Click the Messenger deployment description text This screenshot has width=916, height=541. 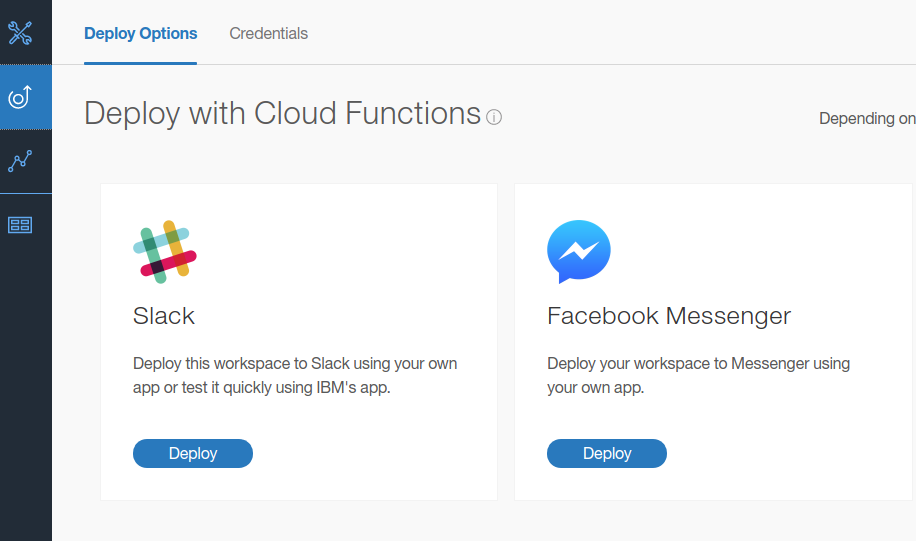coord(698,375)
